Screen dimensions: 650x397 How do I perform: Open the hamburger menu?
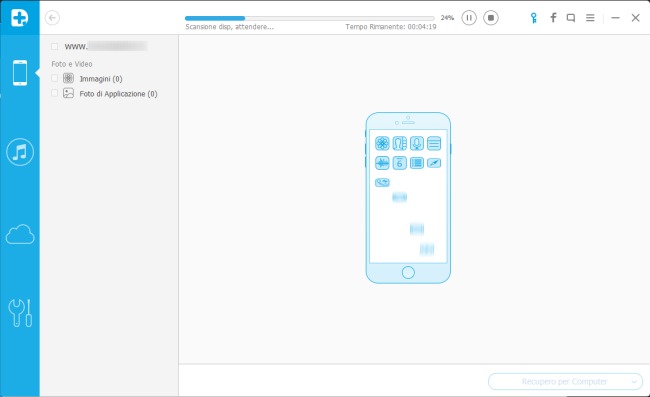point(590,17)
